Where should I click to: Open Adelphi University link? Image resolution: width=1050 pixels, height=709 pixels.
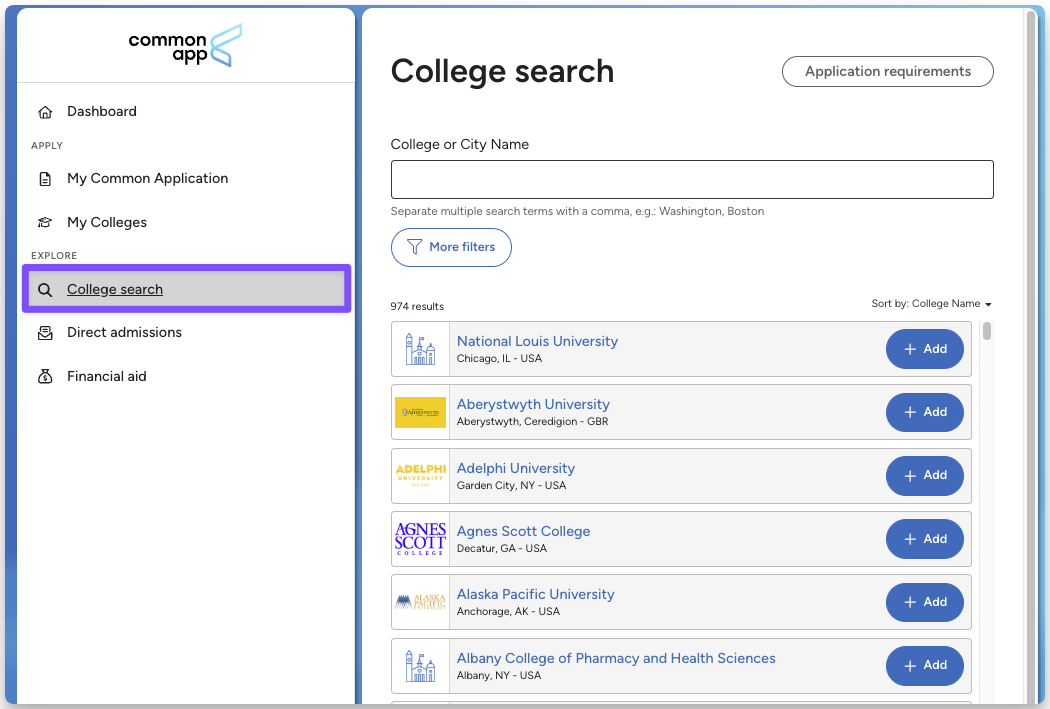click(x=516, y=468)
